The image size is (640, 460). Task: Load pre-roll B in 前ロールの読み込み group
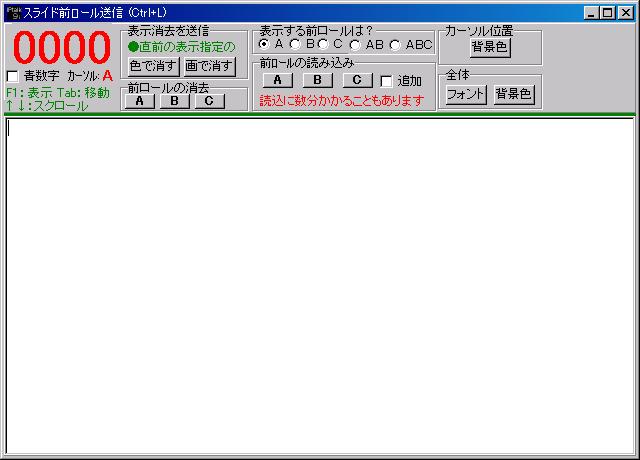pos(318,80)
